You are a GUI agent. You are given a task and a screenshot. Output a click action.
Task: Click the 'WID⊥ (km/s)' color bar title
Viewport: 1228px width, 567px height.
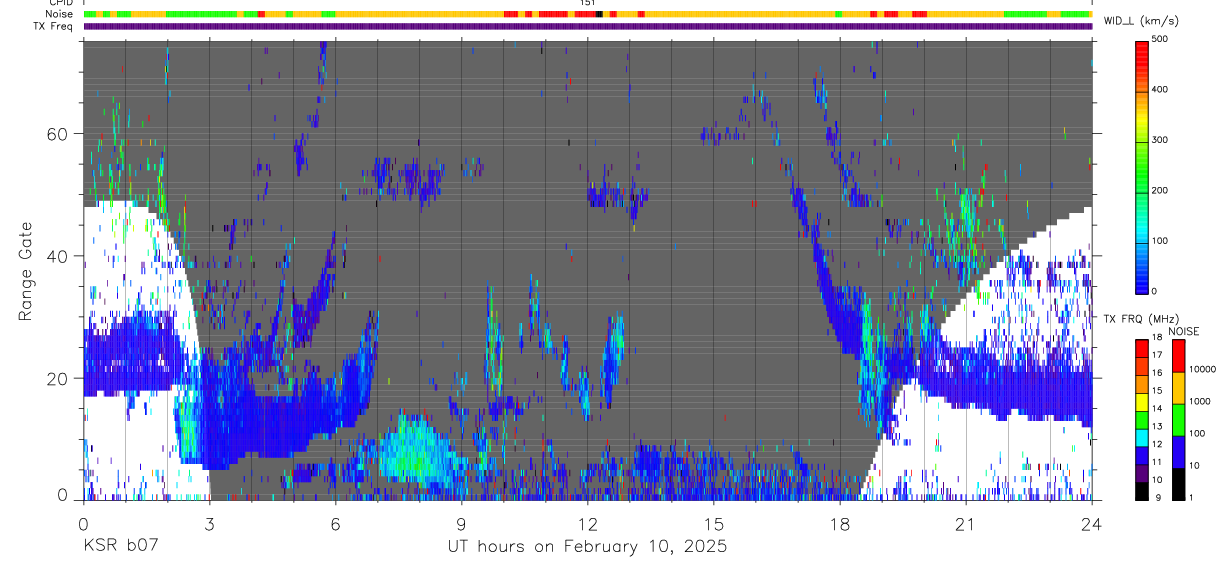click(x=1140, y=21)
